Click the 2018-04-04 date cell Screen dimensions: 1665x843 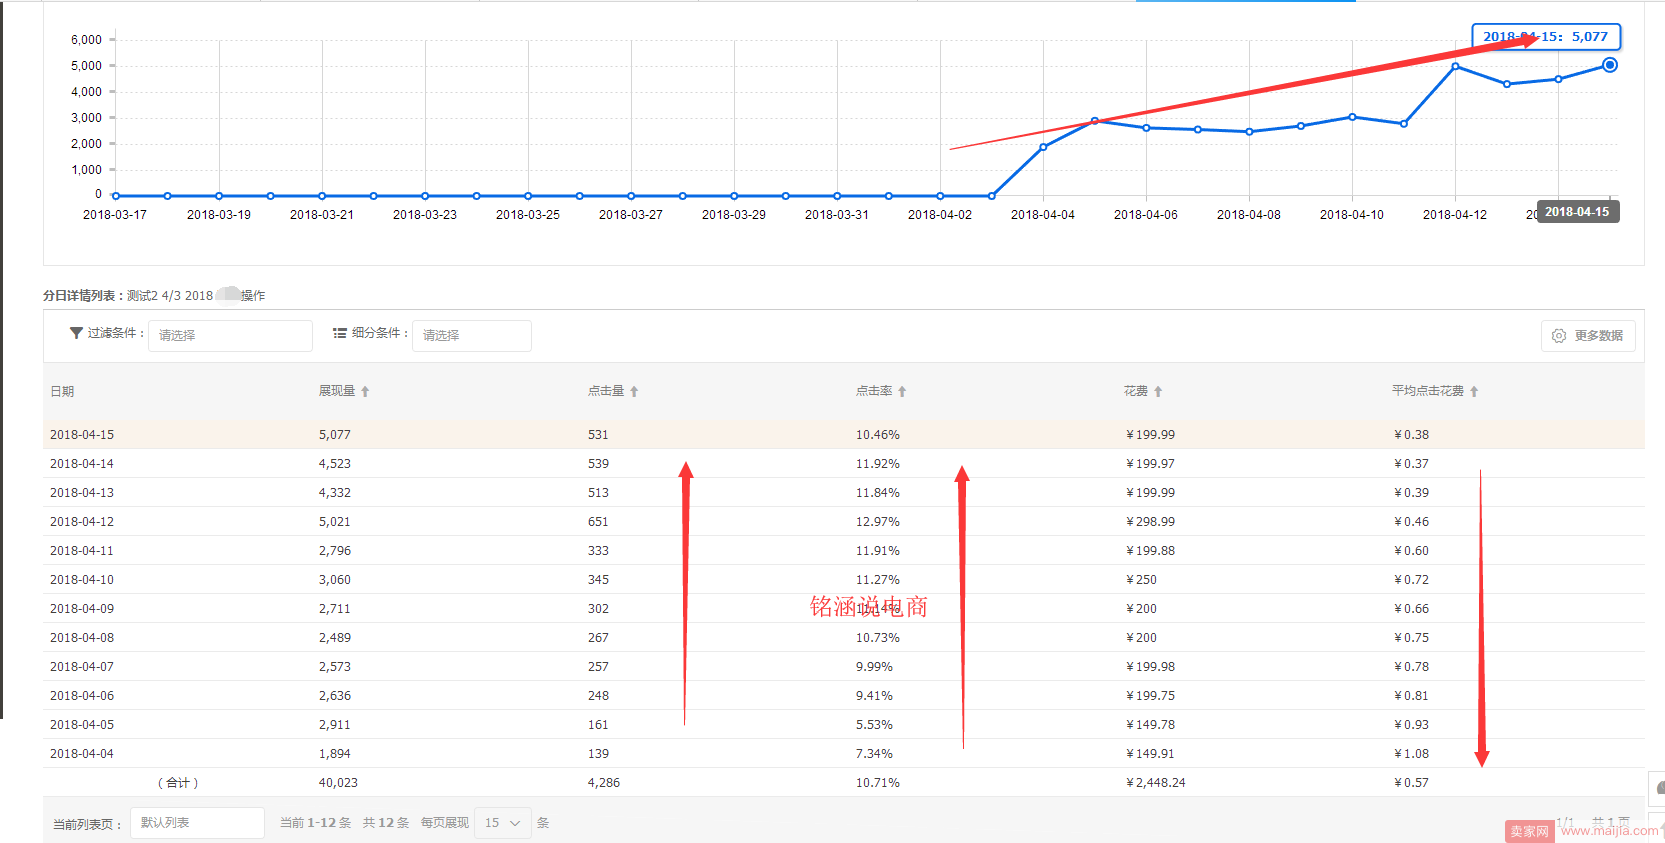pos(82,754)
